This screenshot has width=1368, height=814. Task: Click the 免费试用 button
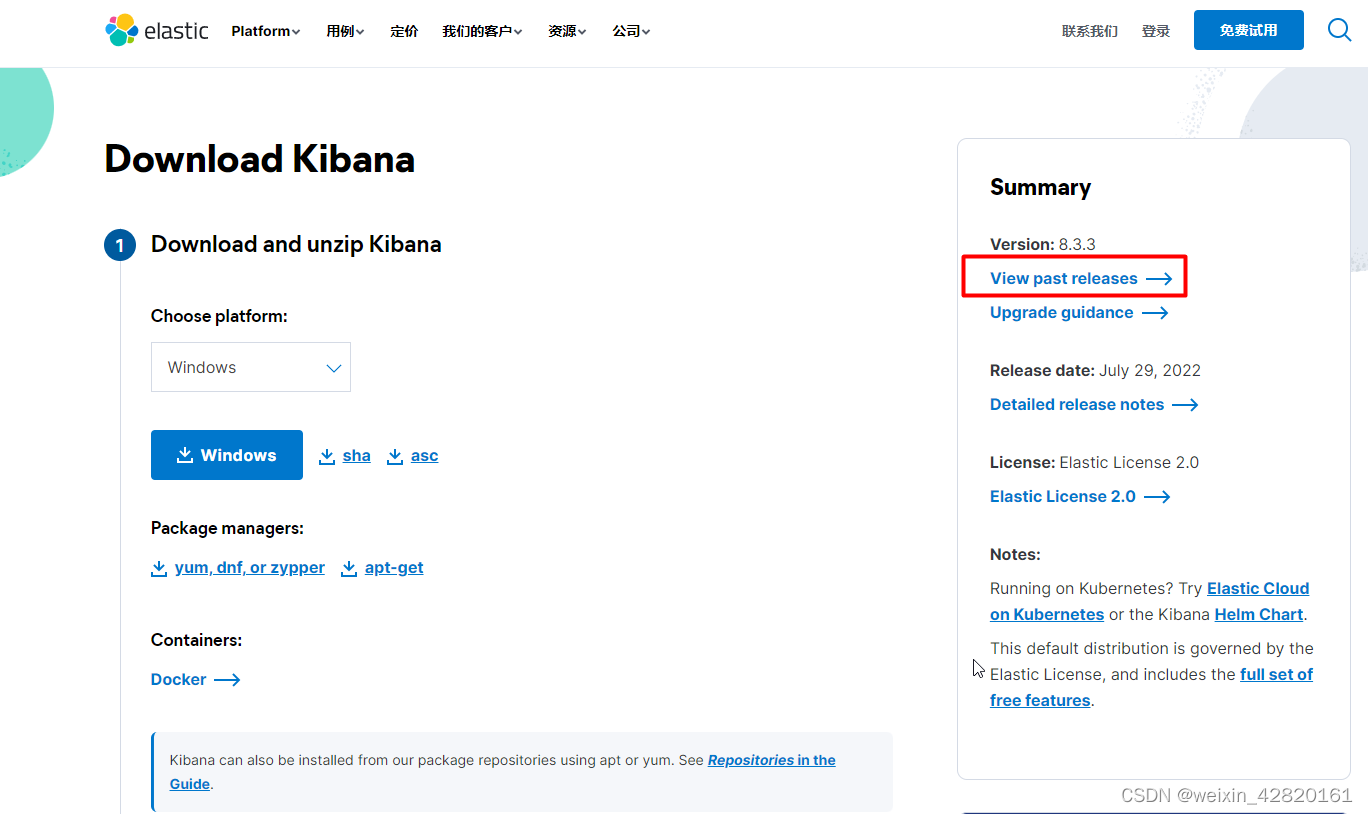[1249, 30]
